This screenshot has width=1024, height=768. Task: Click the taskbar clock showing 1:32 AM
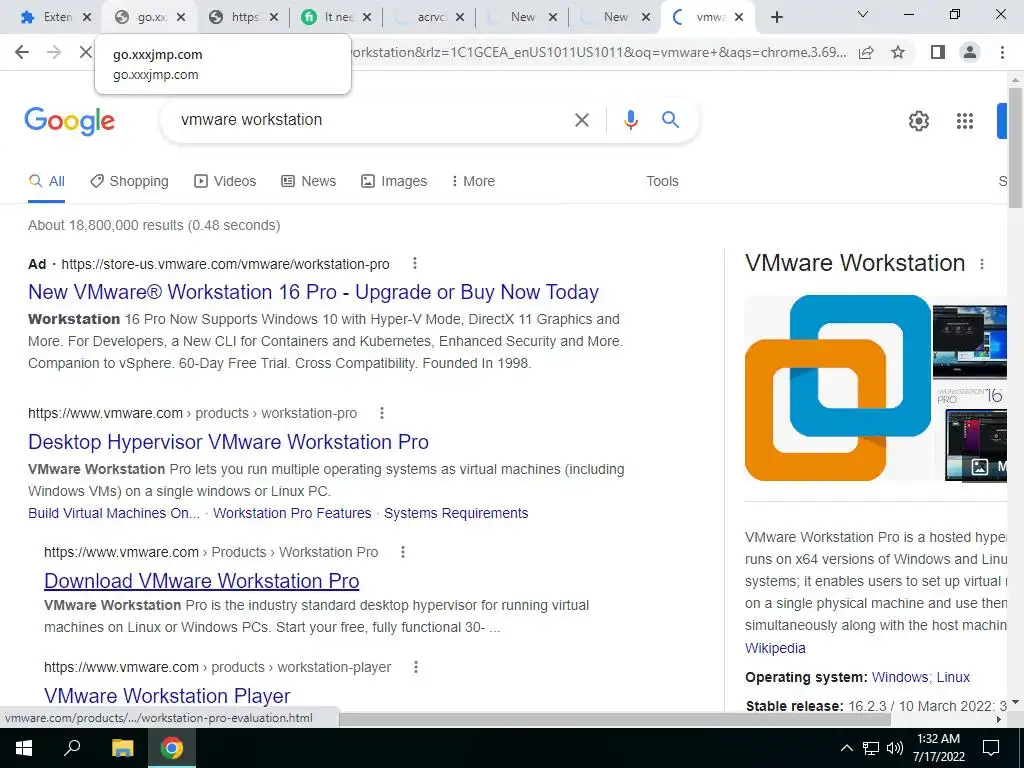click(938, 748)
